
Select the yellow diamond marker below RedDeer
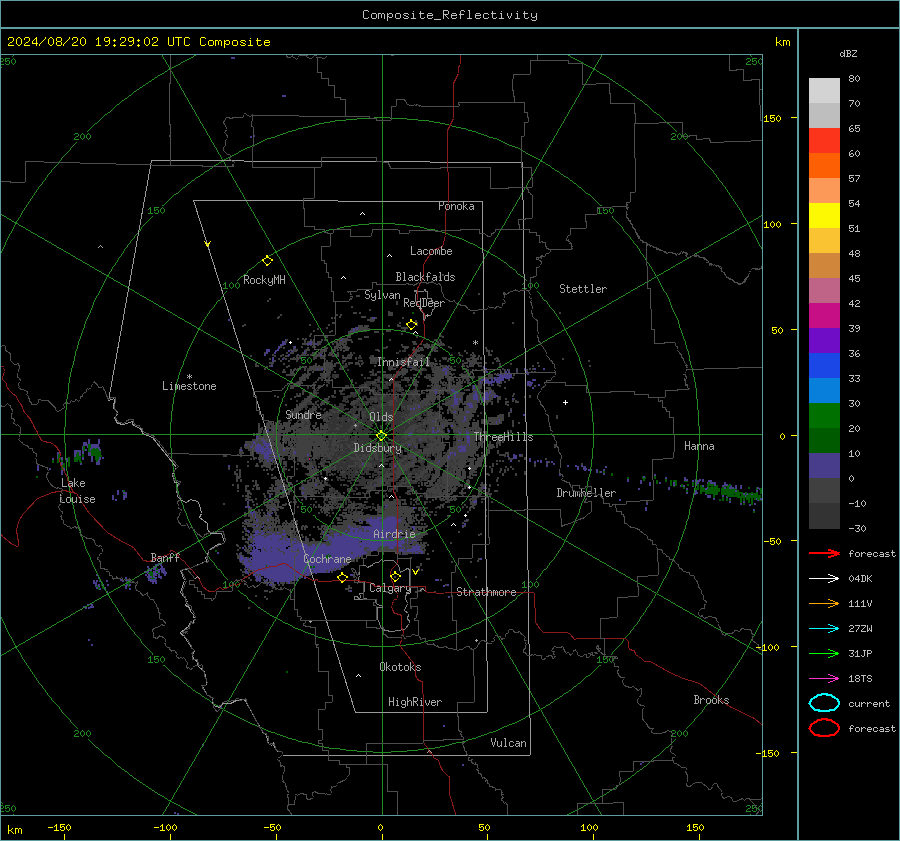click(x=412, y=325)
